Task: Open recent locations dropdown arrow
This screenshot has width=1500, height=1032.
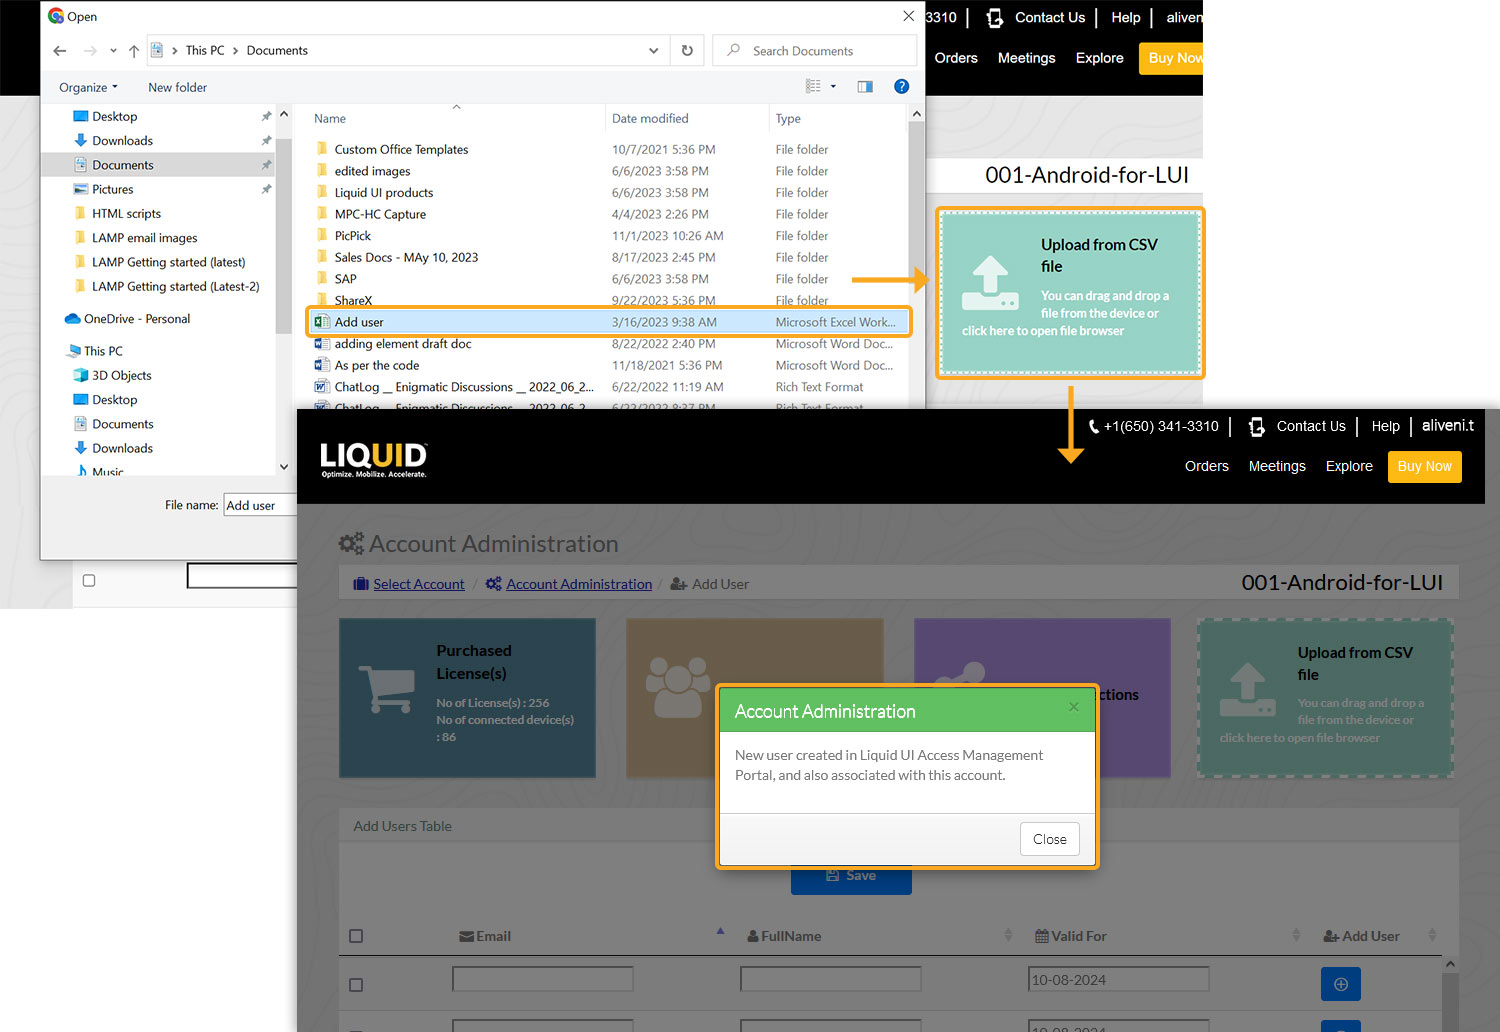Action: point(113,51)
